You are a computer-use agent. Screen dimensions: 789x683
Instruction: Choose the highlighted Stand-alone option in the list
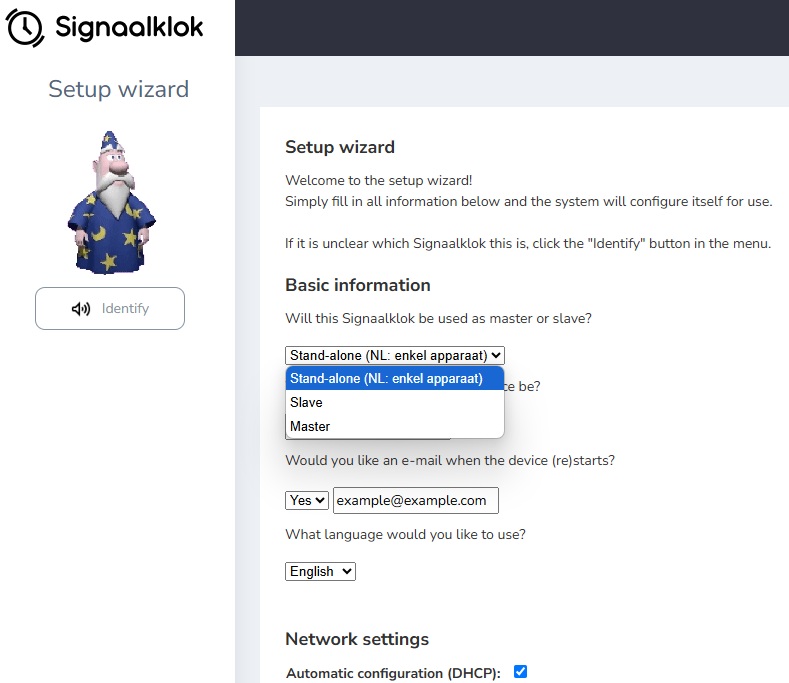point(394,378)
